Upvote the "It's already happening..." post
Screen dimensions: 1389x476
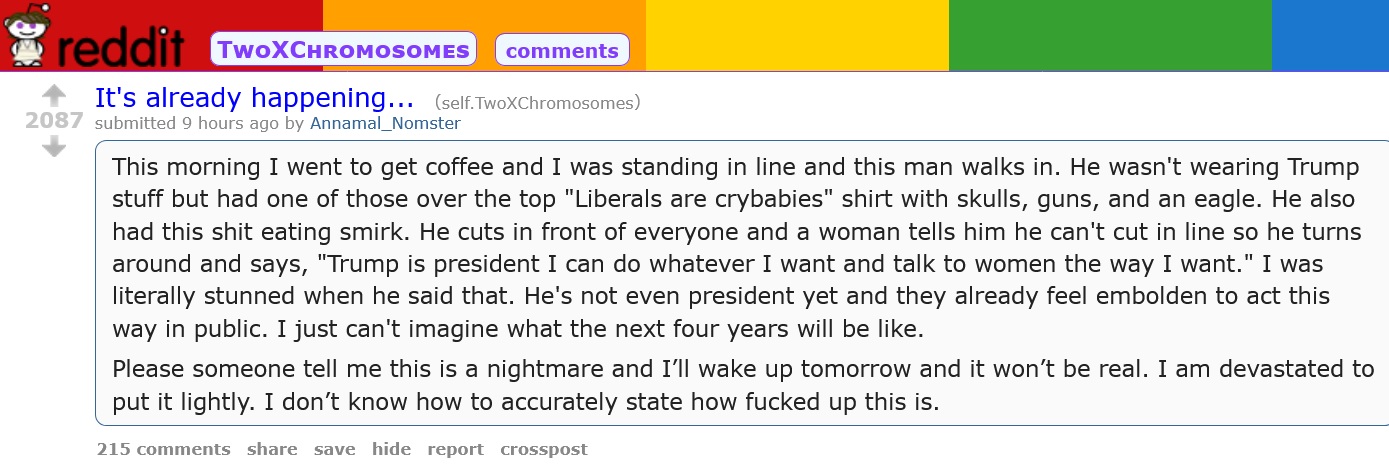click(x=54, y=96)
